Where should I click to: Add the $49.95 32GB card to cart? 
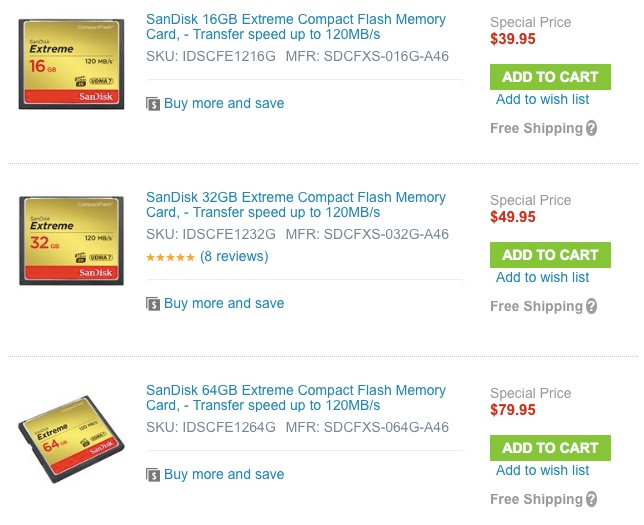pyautogui.click(x=550, y=255)
